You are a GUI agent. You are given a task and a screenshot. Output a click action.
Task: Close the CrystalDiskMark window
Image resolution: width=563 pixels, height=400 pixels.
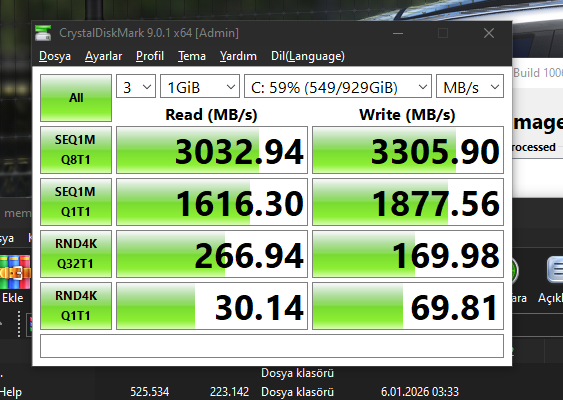pyautogui.click(x=489, y=33)
